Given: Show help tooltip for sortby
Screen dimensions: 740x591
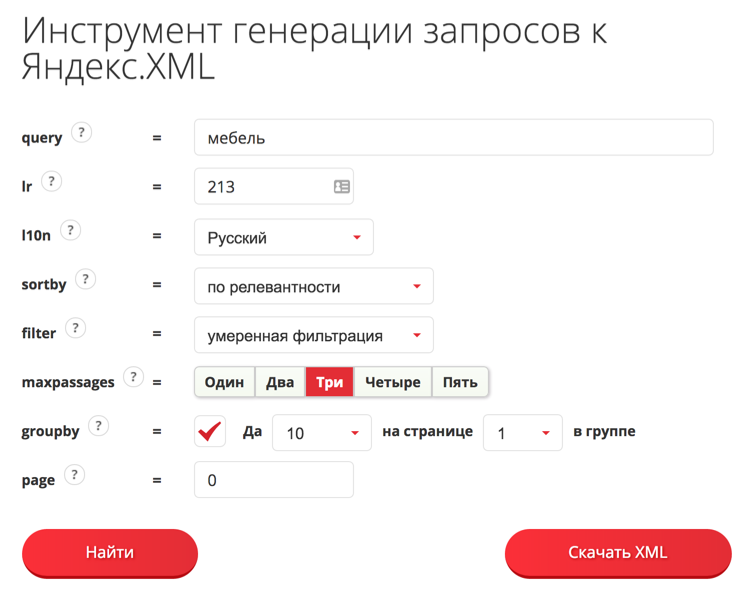Looking at the screenshot, I should [85, 279].
